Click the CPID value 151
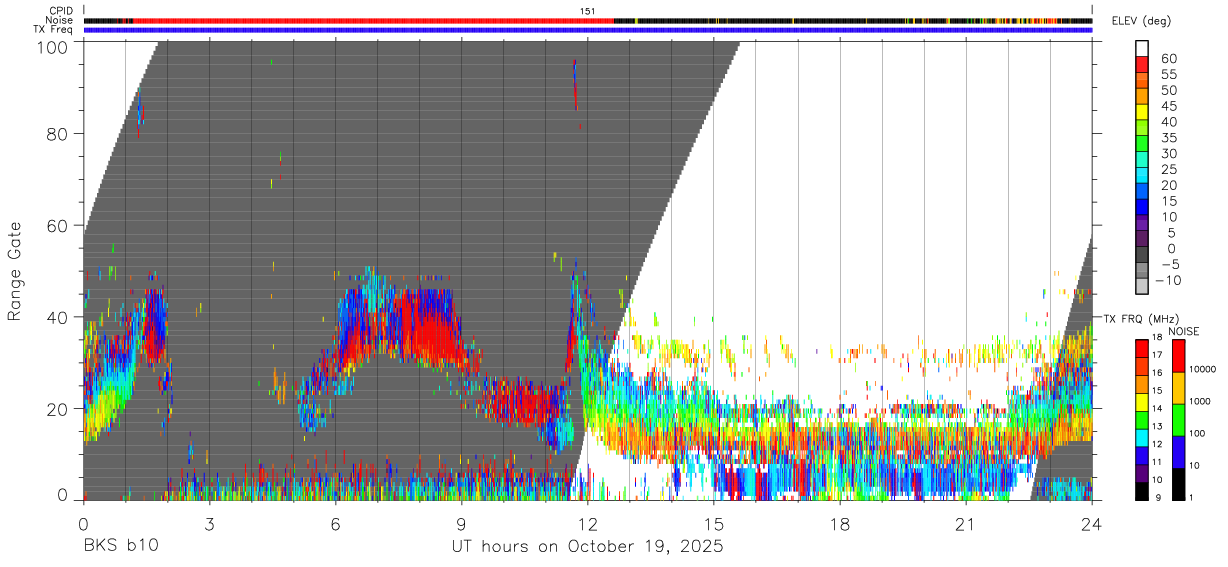The width and height of the screenshot is (1228, 567). [x=588, y=11]
